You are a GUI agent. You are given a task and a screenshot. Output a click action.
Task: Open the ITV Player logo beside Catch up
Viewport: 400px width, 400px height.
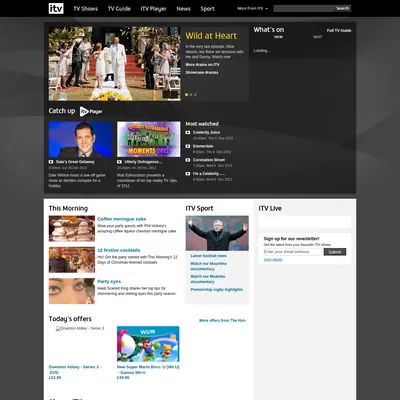coord(91,111)
